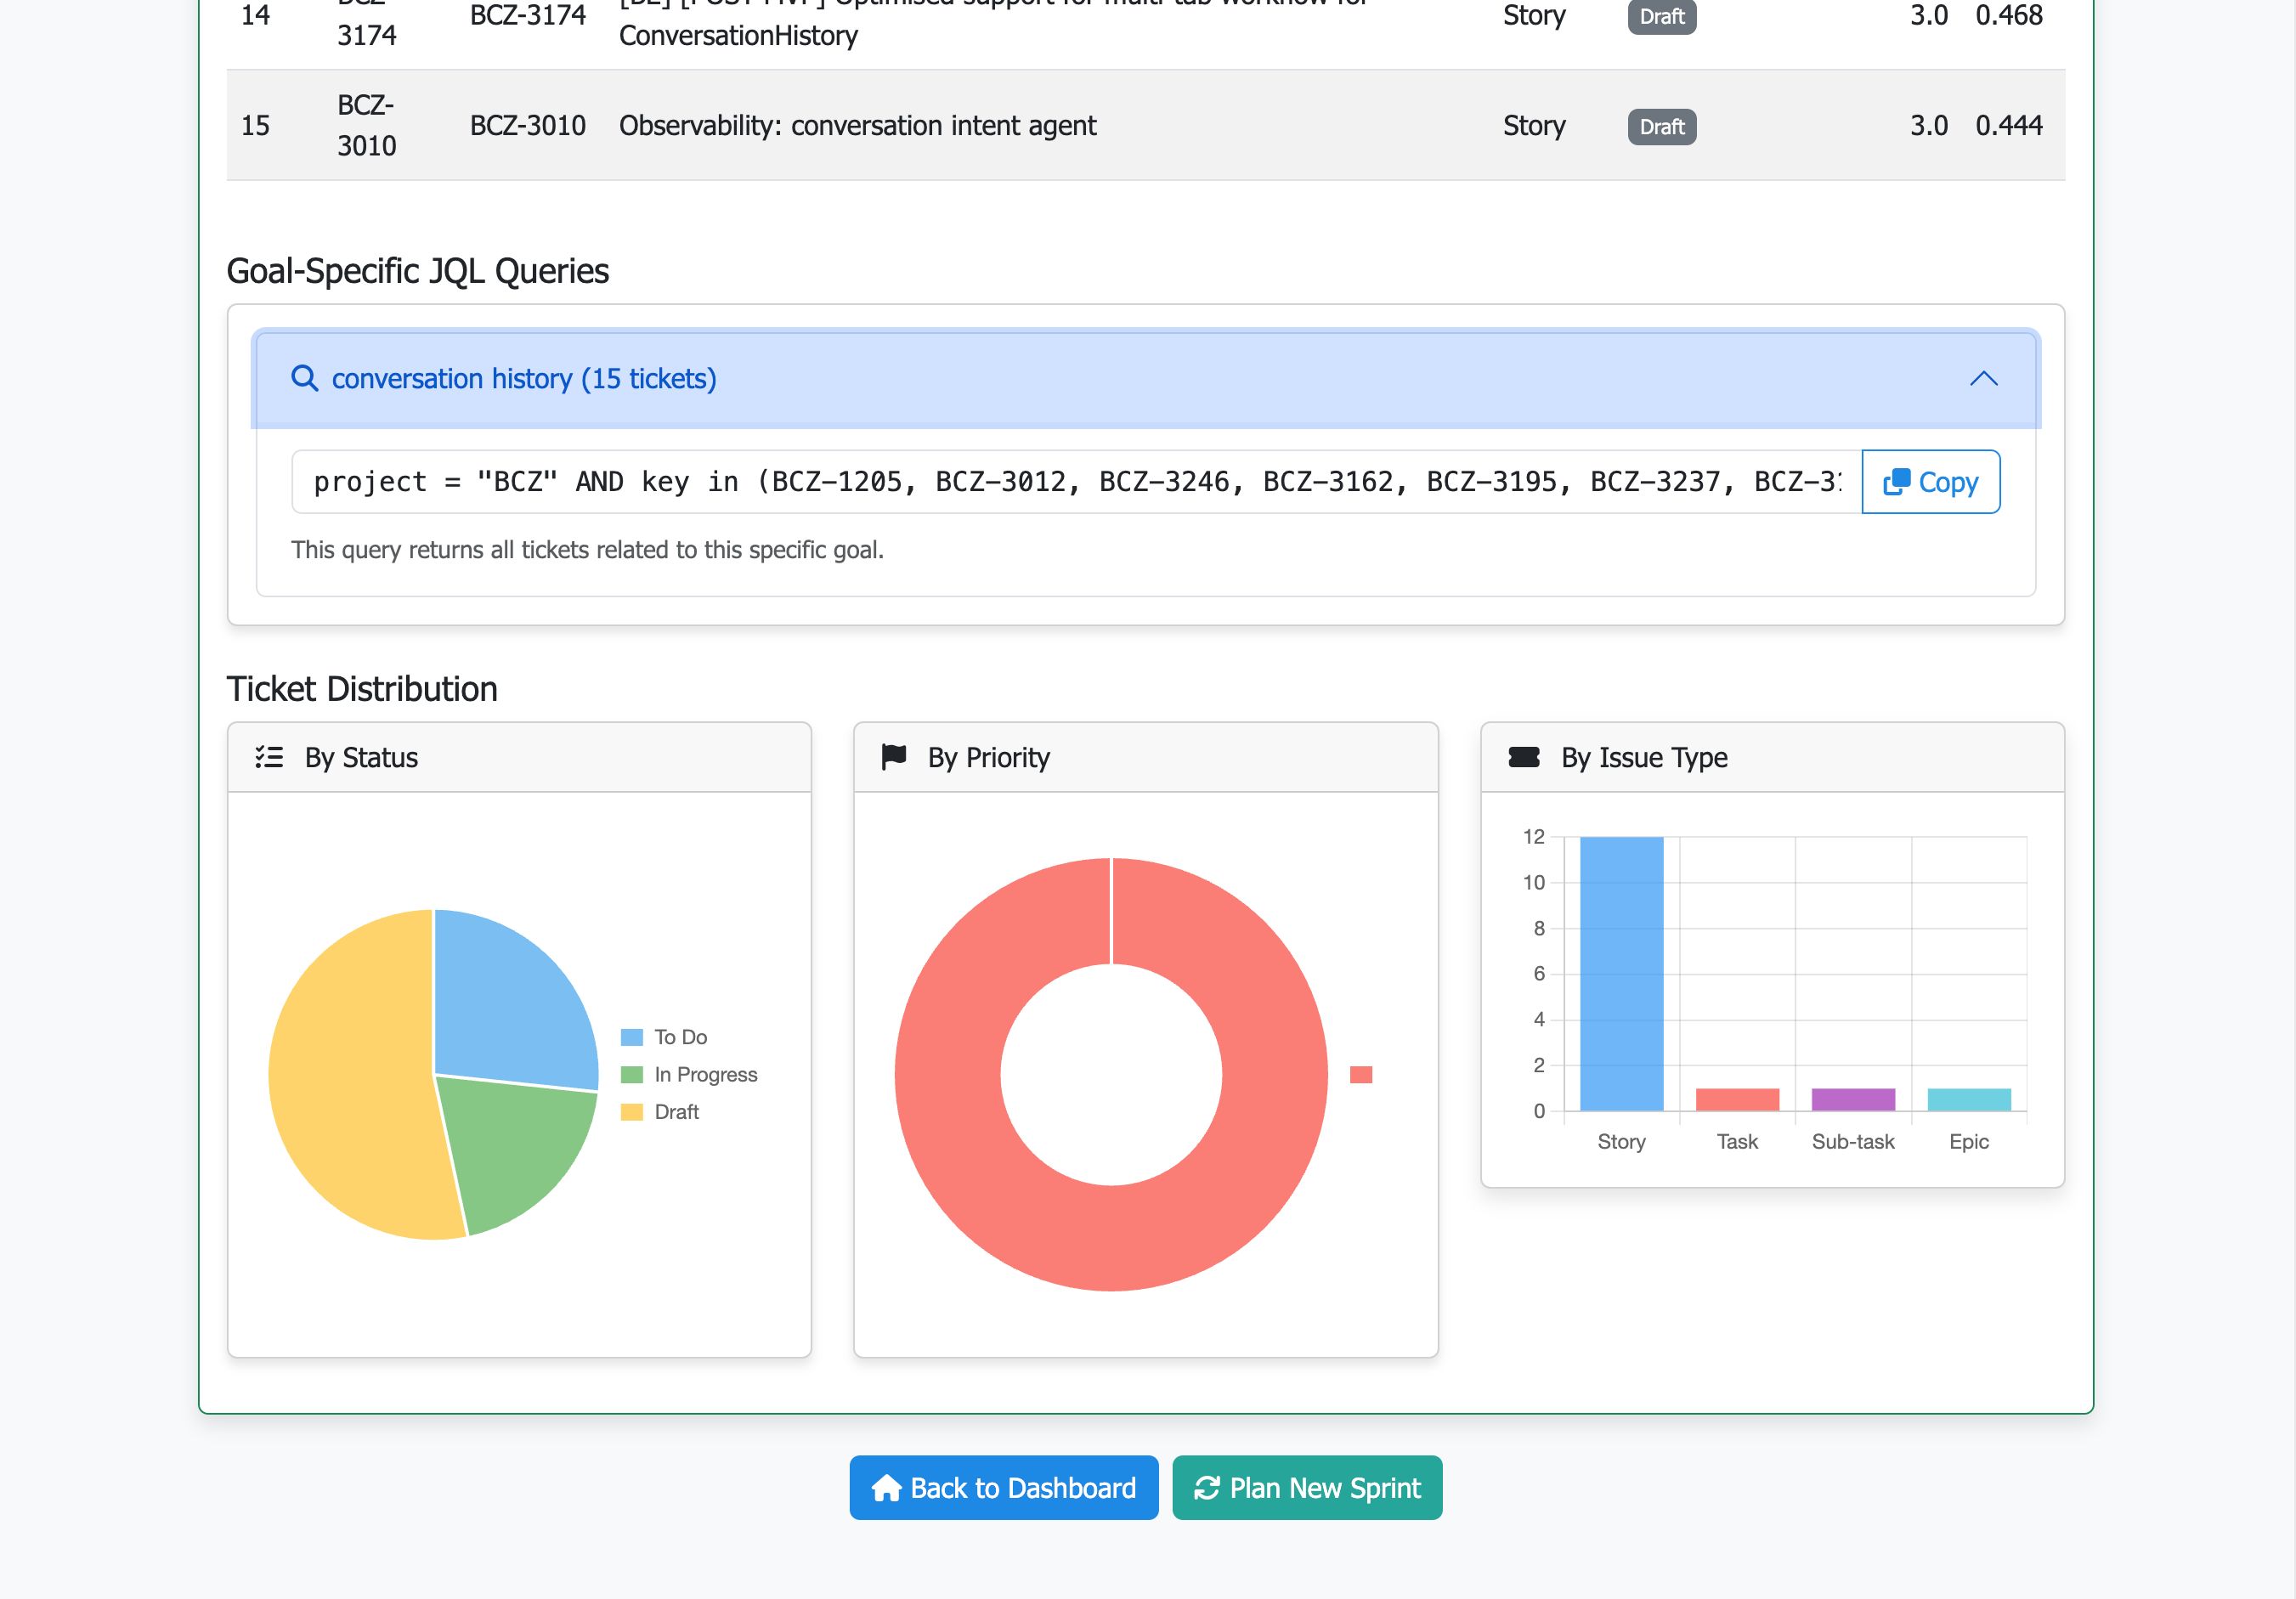Click the Epic teal bar
Image resolution: width=2296 pixels, height=1599 pixels.
point(1969,1099)
